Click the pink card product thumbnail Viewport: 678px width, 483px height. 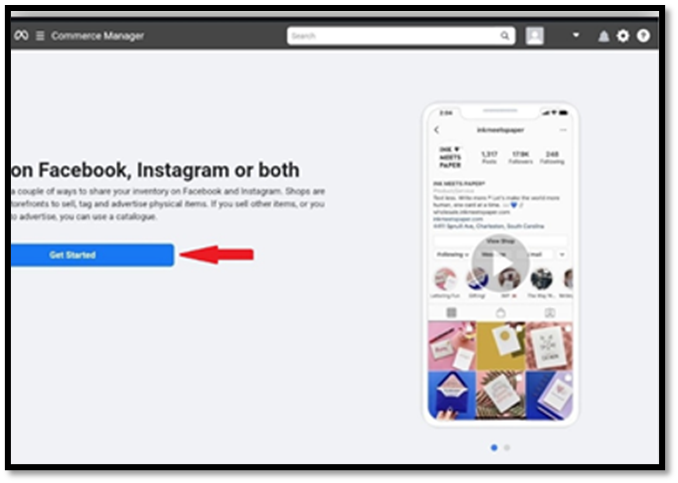pos(452,345)
